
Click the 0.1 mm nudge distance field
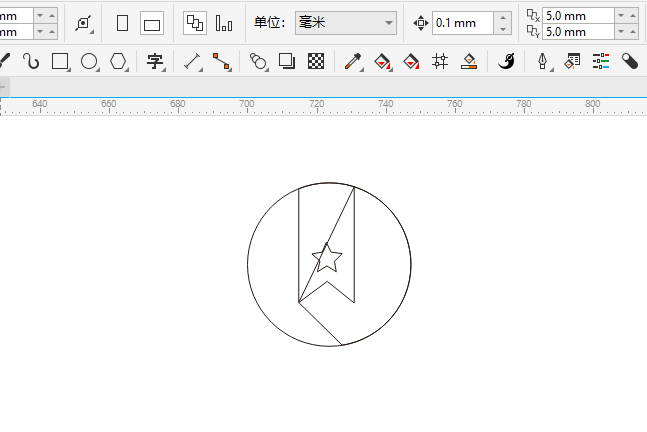463,23
